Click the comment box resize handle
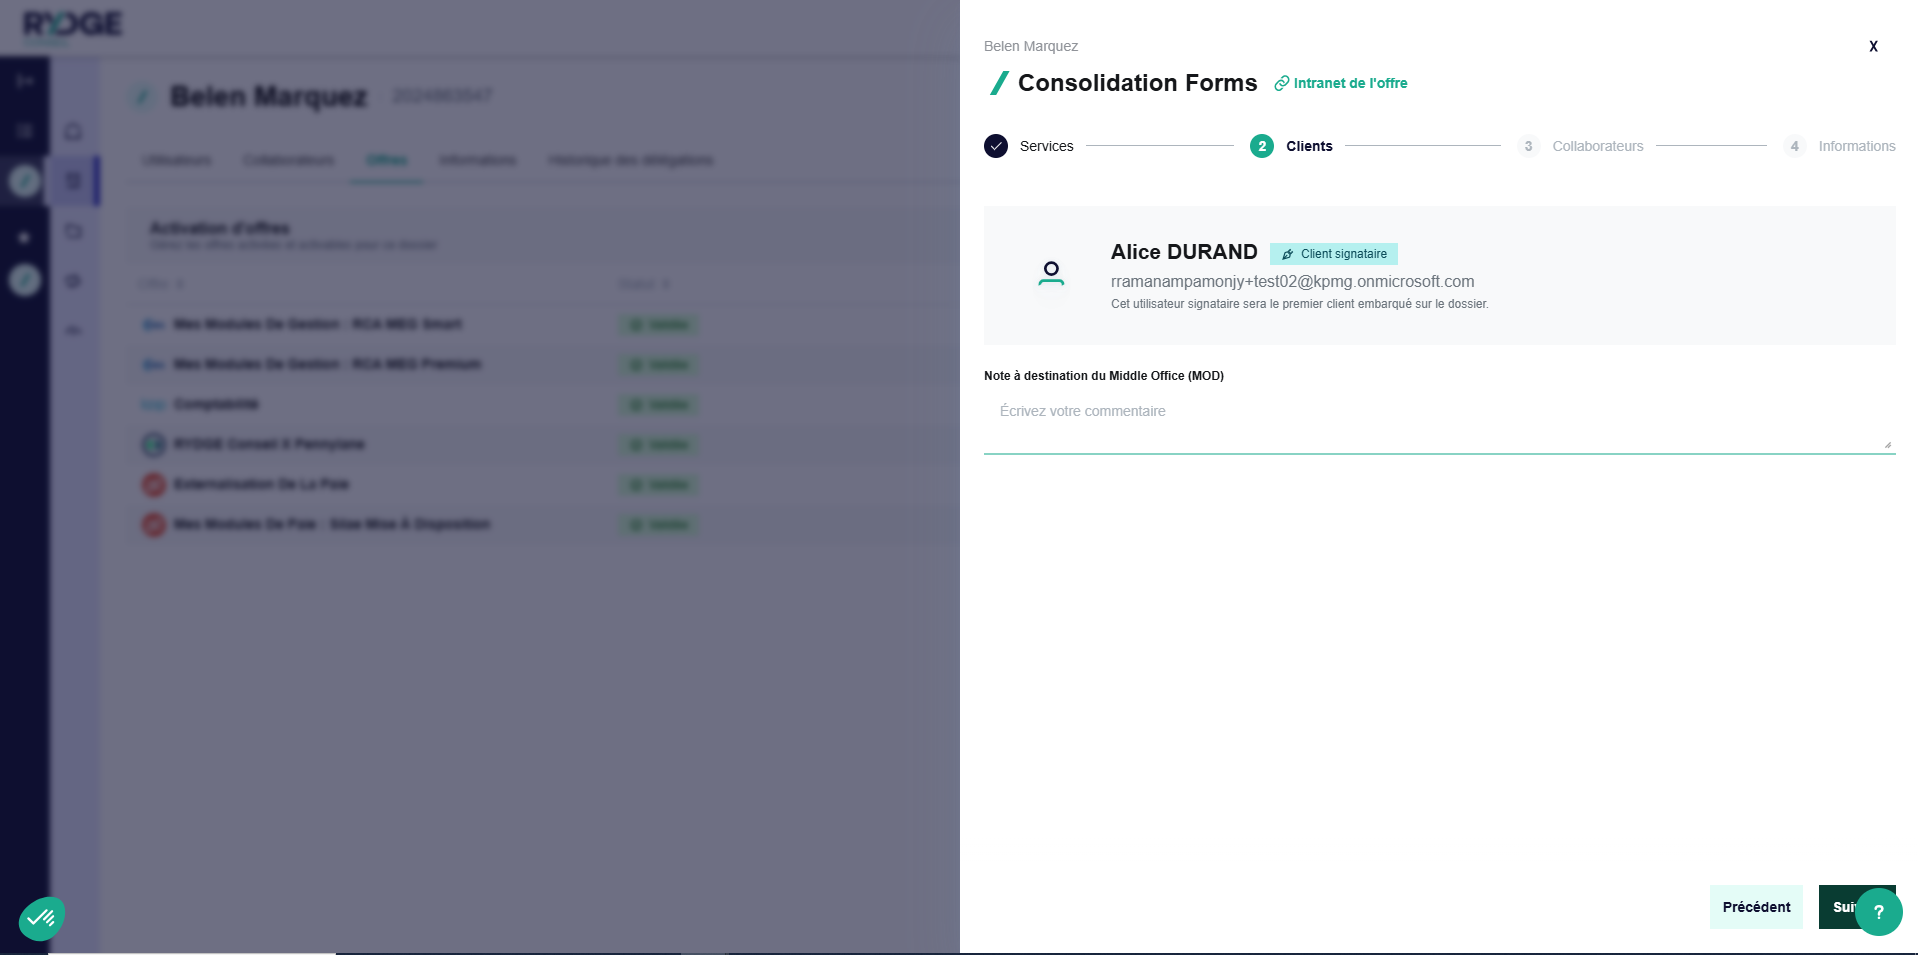Image resolution: width=1918 pixels, height=955 pixels. [x=1887, y=445]
